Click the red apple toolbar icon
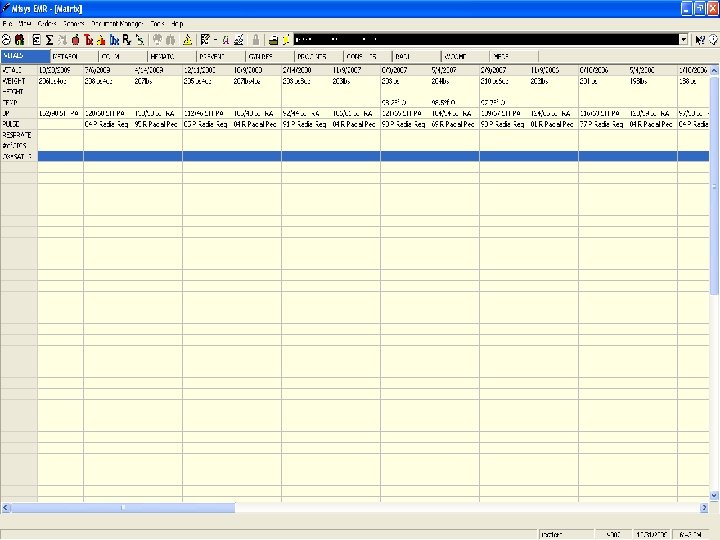Viewport: 720px width, 540px height. (76, 40)
